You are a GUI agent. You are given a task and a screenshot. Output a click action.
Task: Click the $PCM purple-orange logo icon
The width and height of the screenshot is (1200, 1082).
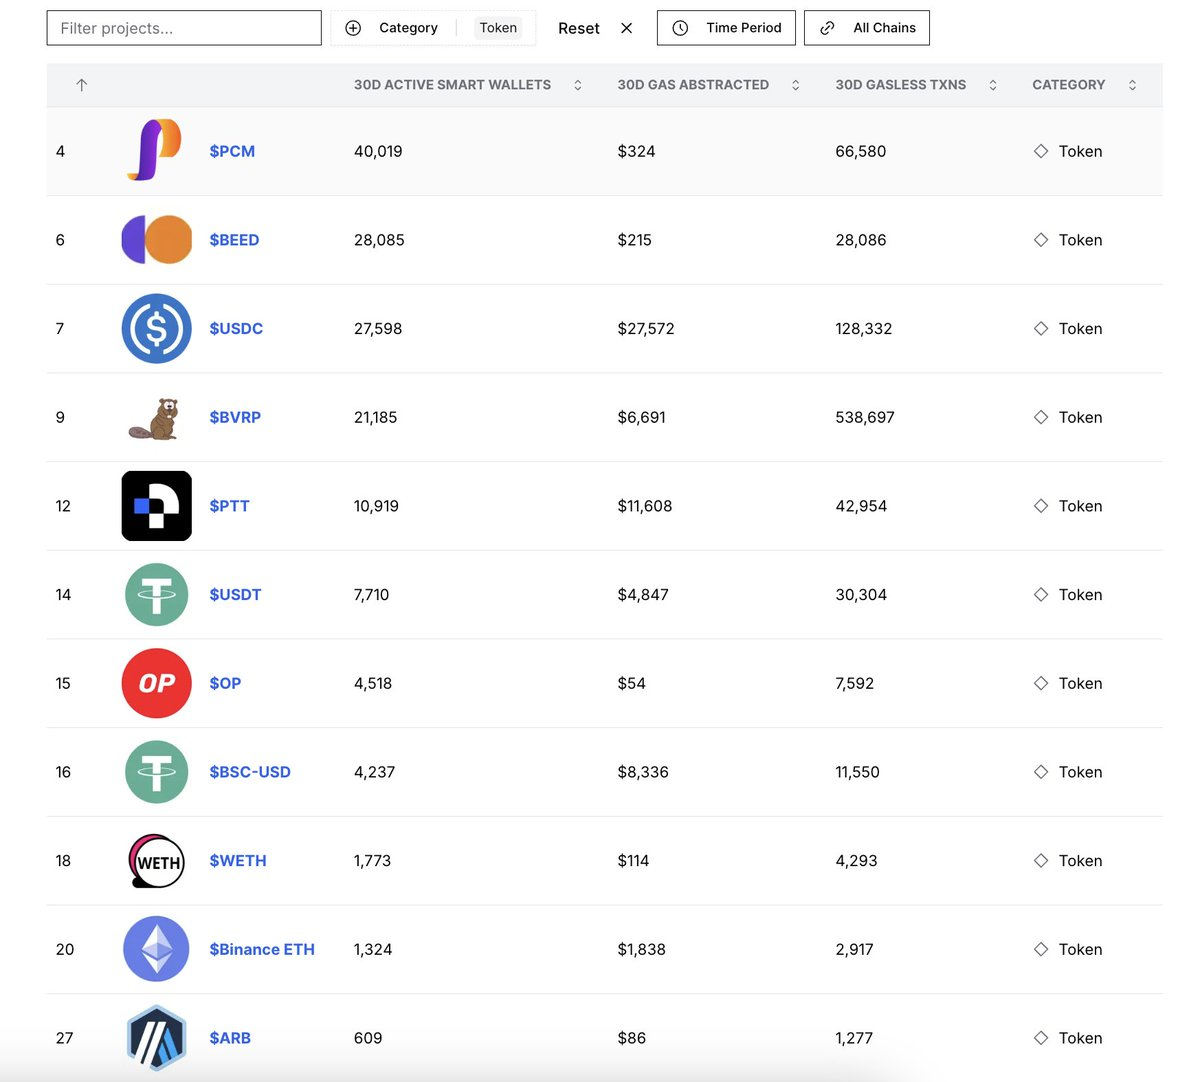(x=155, y=150)
